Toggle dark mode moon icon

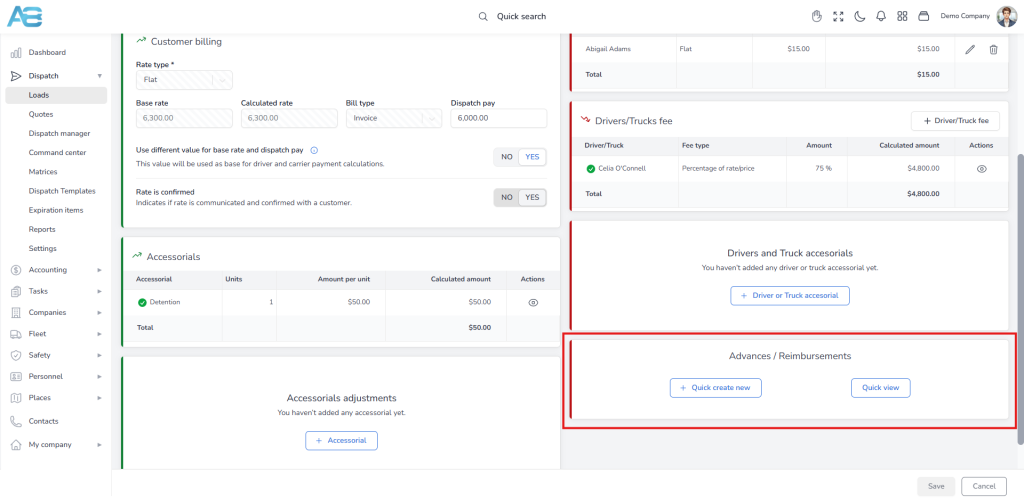[x=859, y=16]
